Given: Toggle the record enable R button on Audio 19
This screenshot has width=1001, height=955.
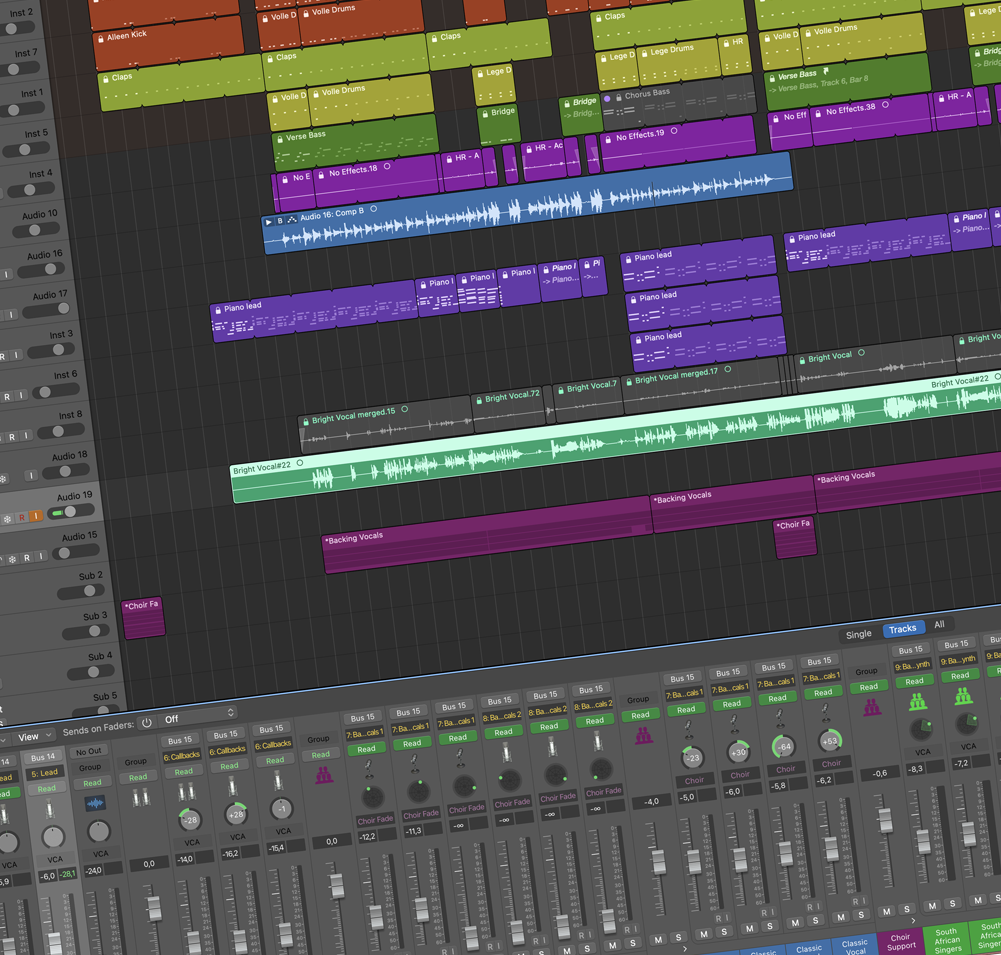Looking at the screenshot, I should pyautogui.click(x=22, y=518).
